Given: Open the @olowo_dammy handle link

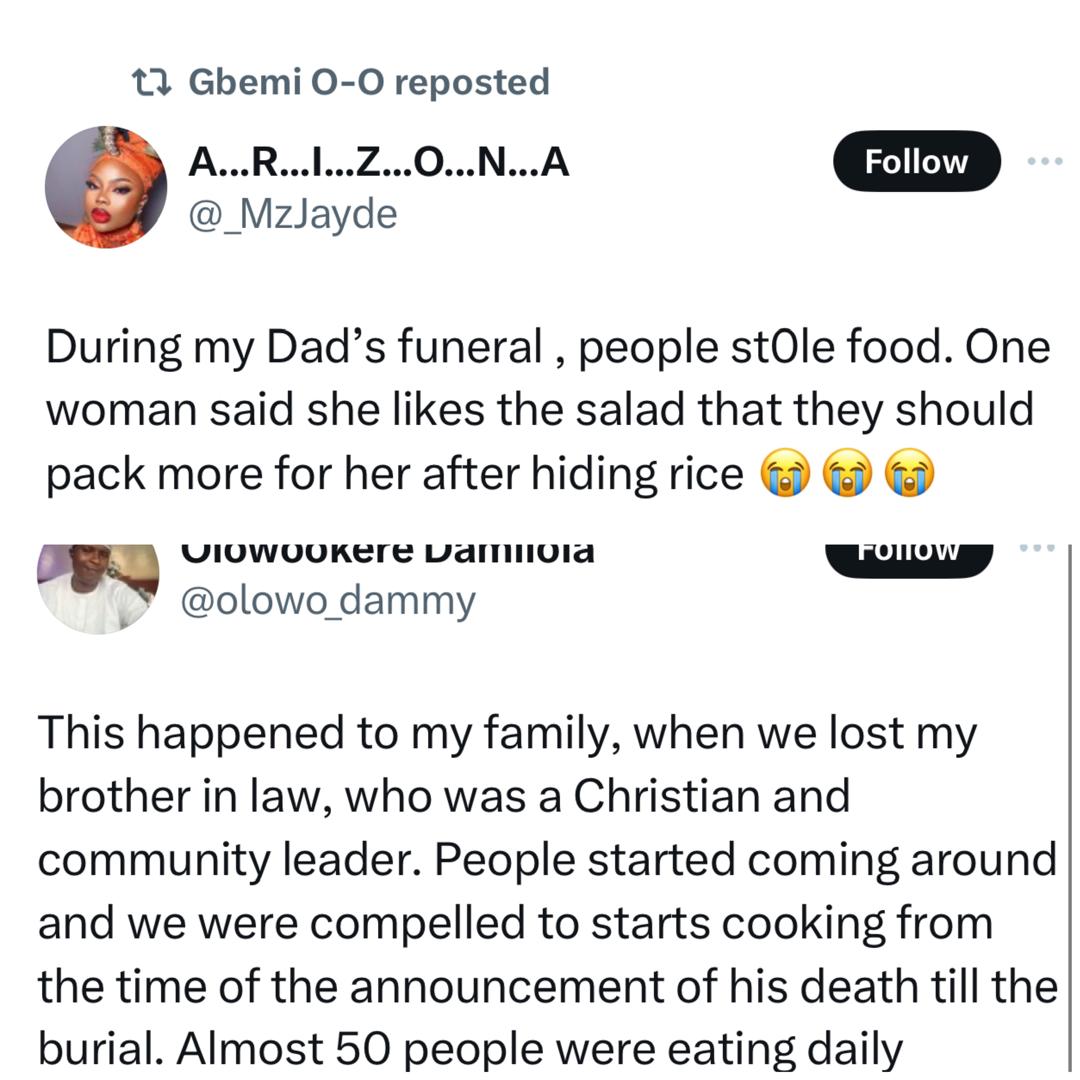Looking at the screenshot, I should [326, 600].
